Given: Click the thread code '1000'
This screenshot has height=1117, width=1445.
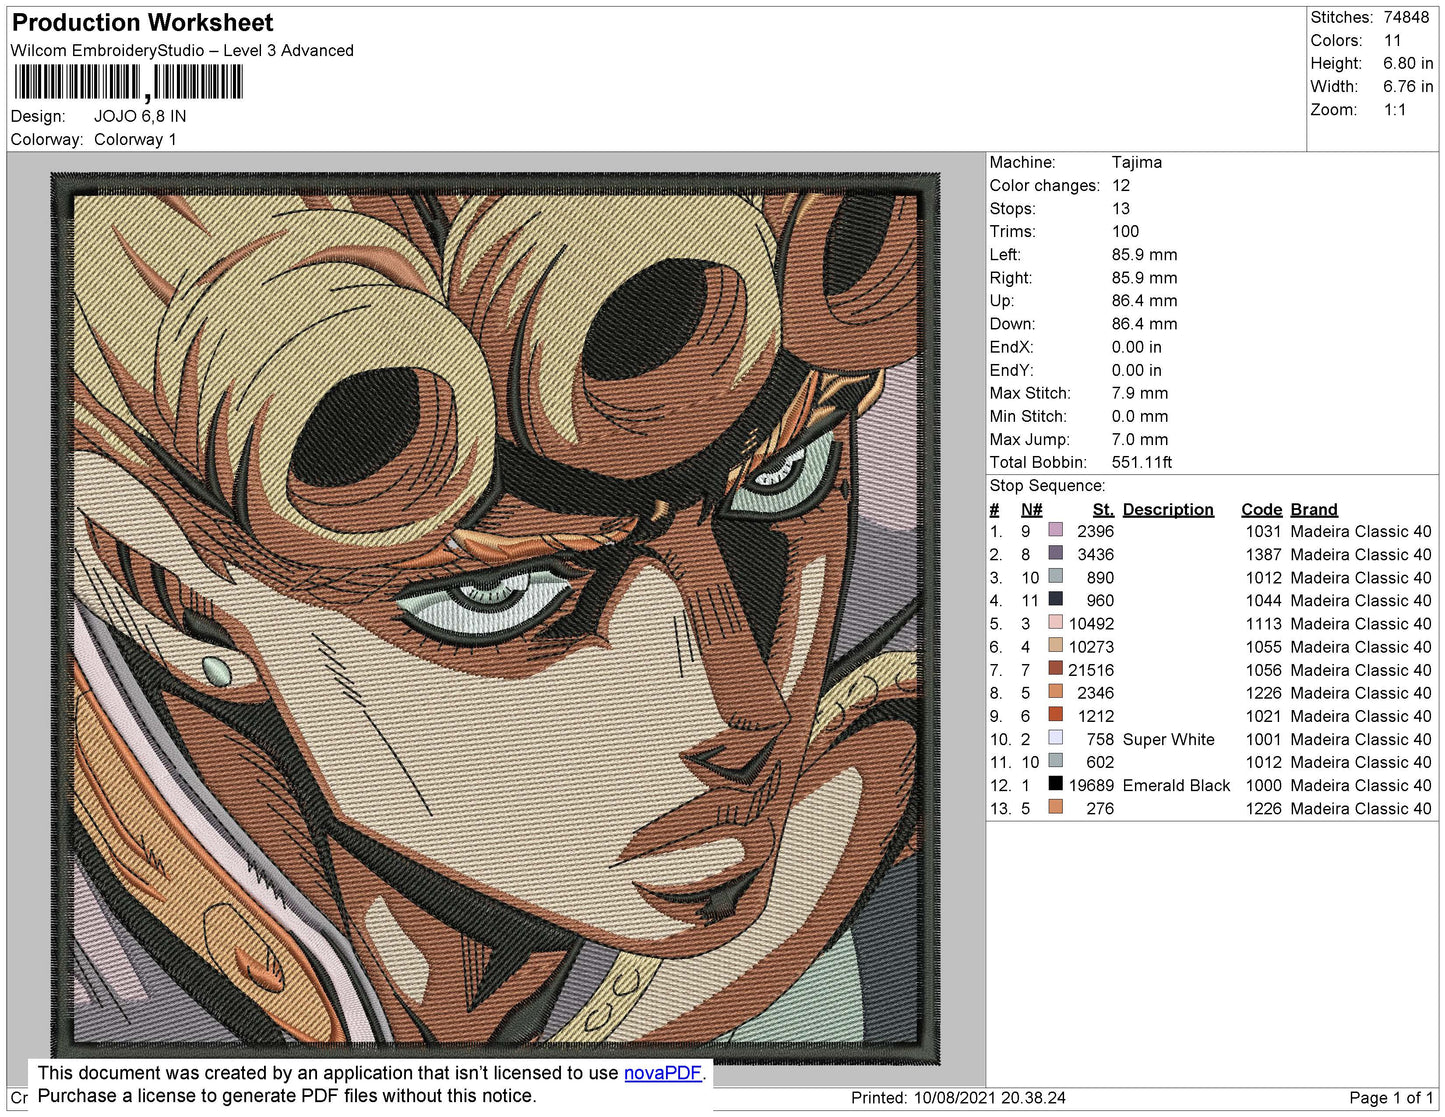Looking at the screenshot, I should [1263, 785].
